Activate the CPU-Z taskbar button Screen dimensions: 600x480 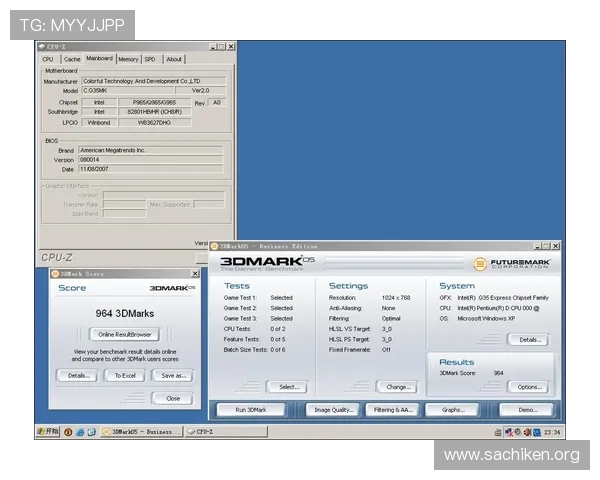pos(210,432)
